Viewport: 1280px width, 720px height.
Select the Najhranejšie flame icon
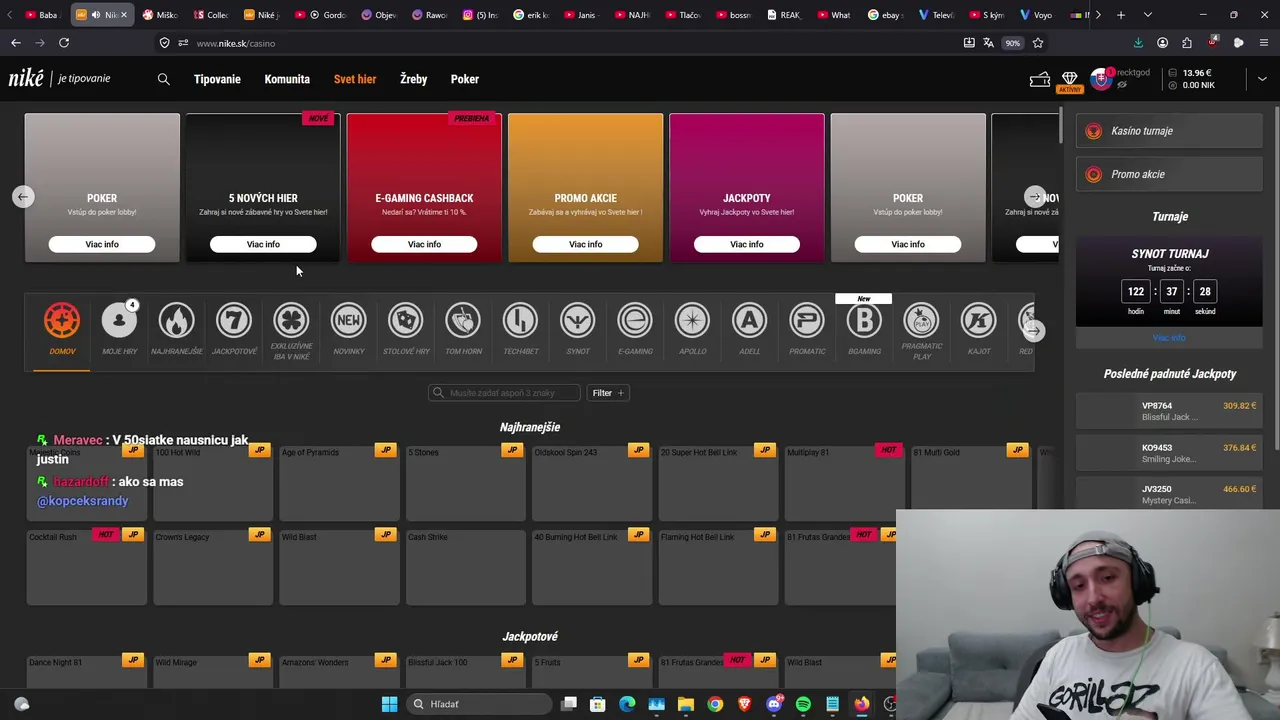[x=176, y=320]
